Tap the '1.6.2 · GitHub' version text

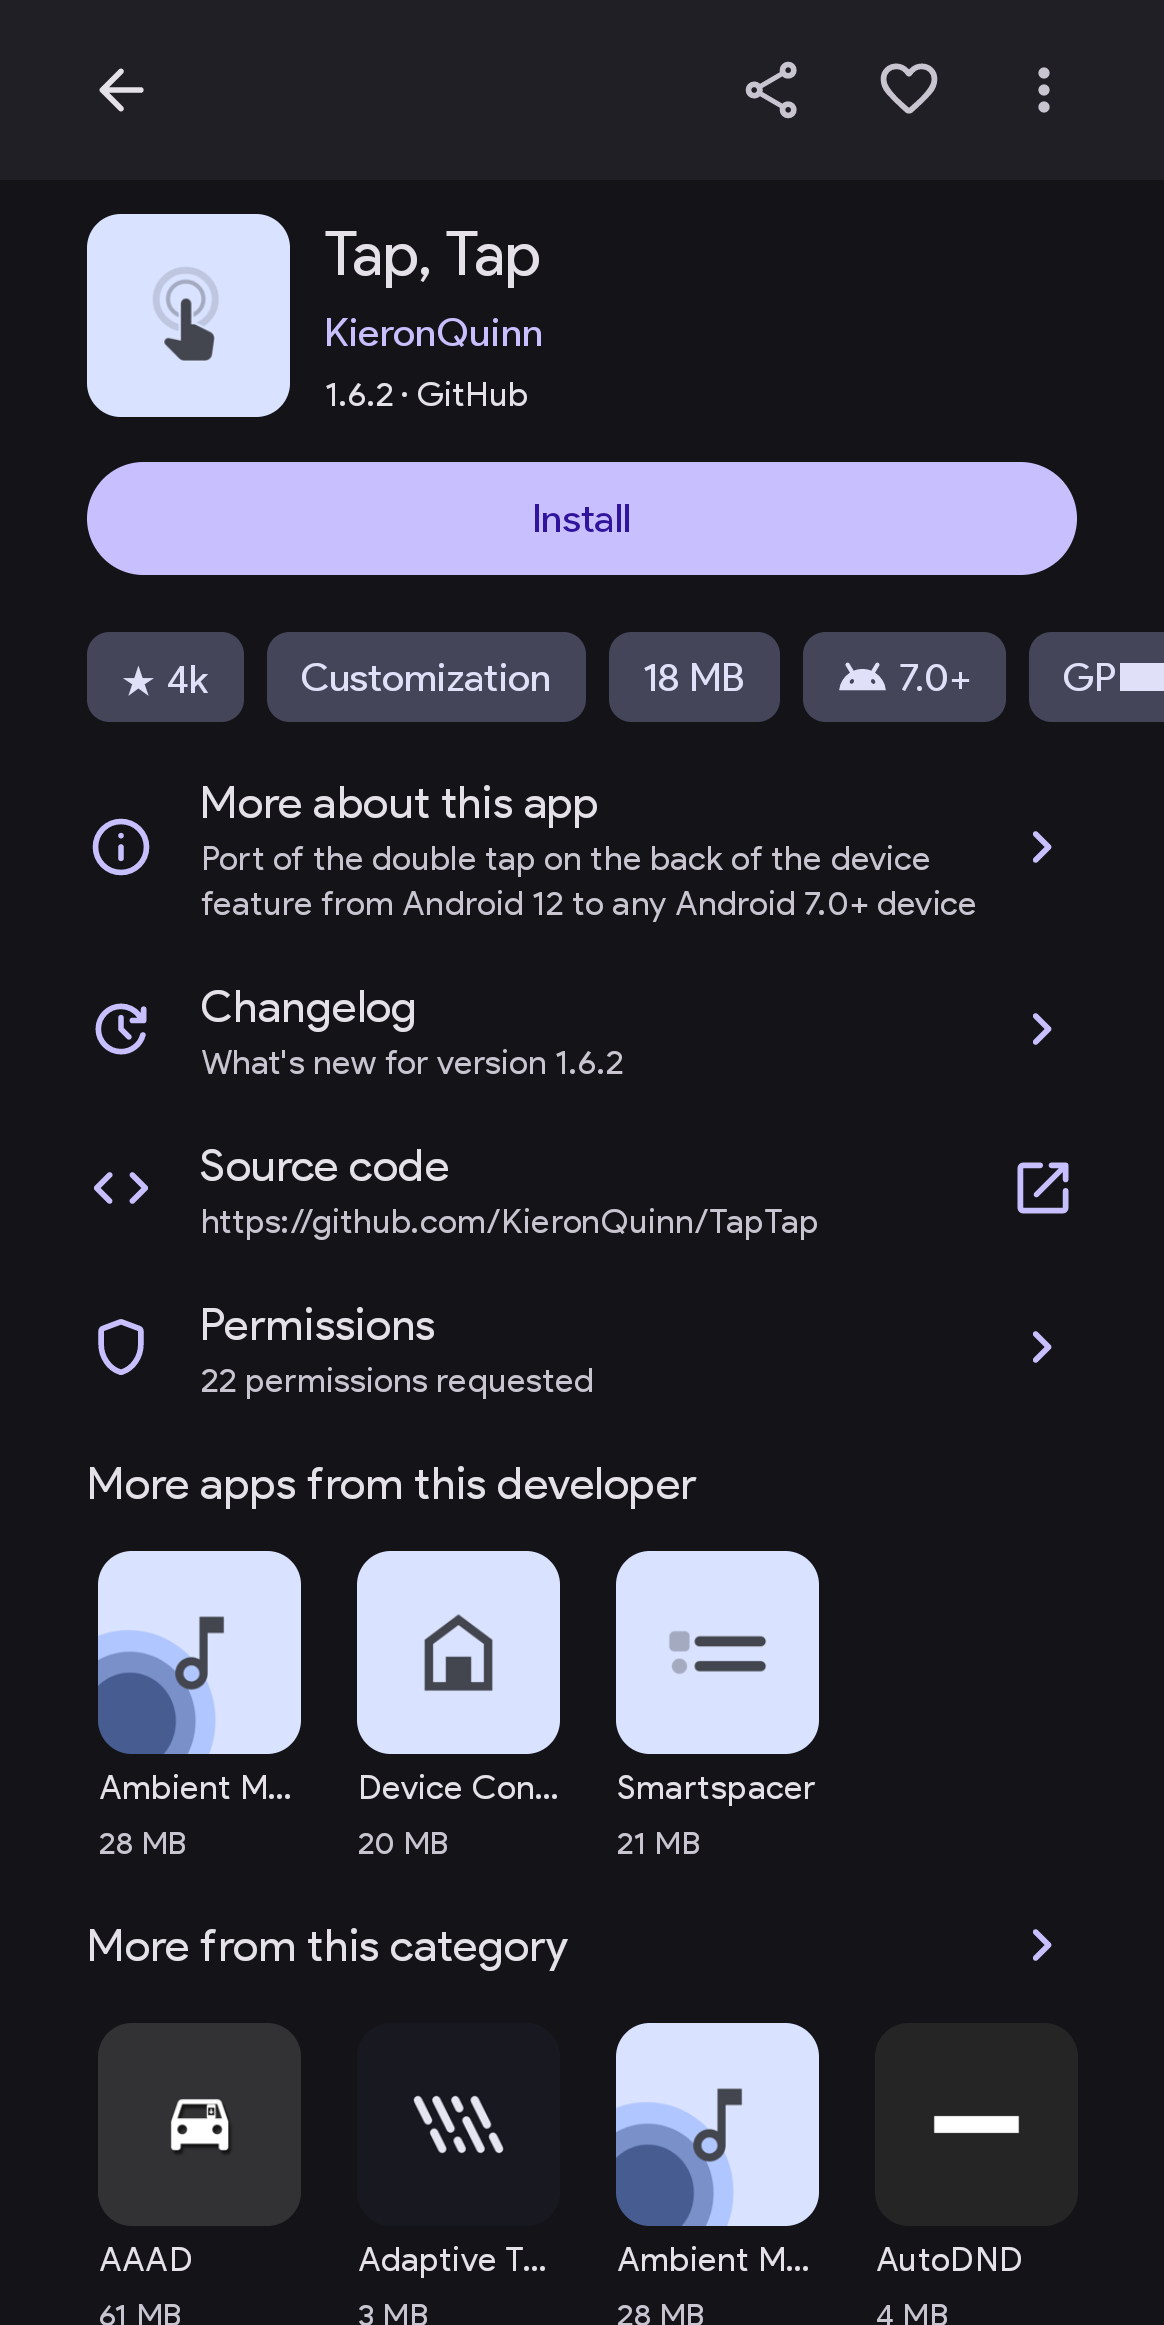pos(426,395)
